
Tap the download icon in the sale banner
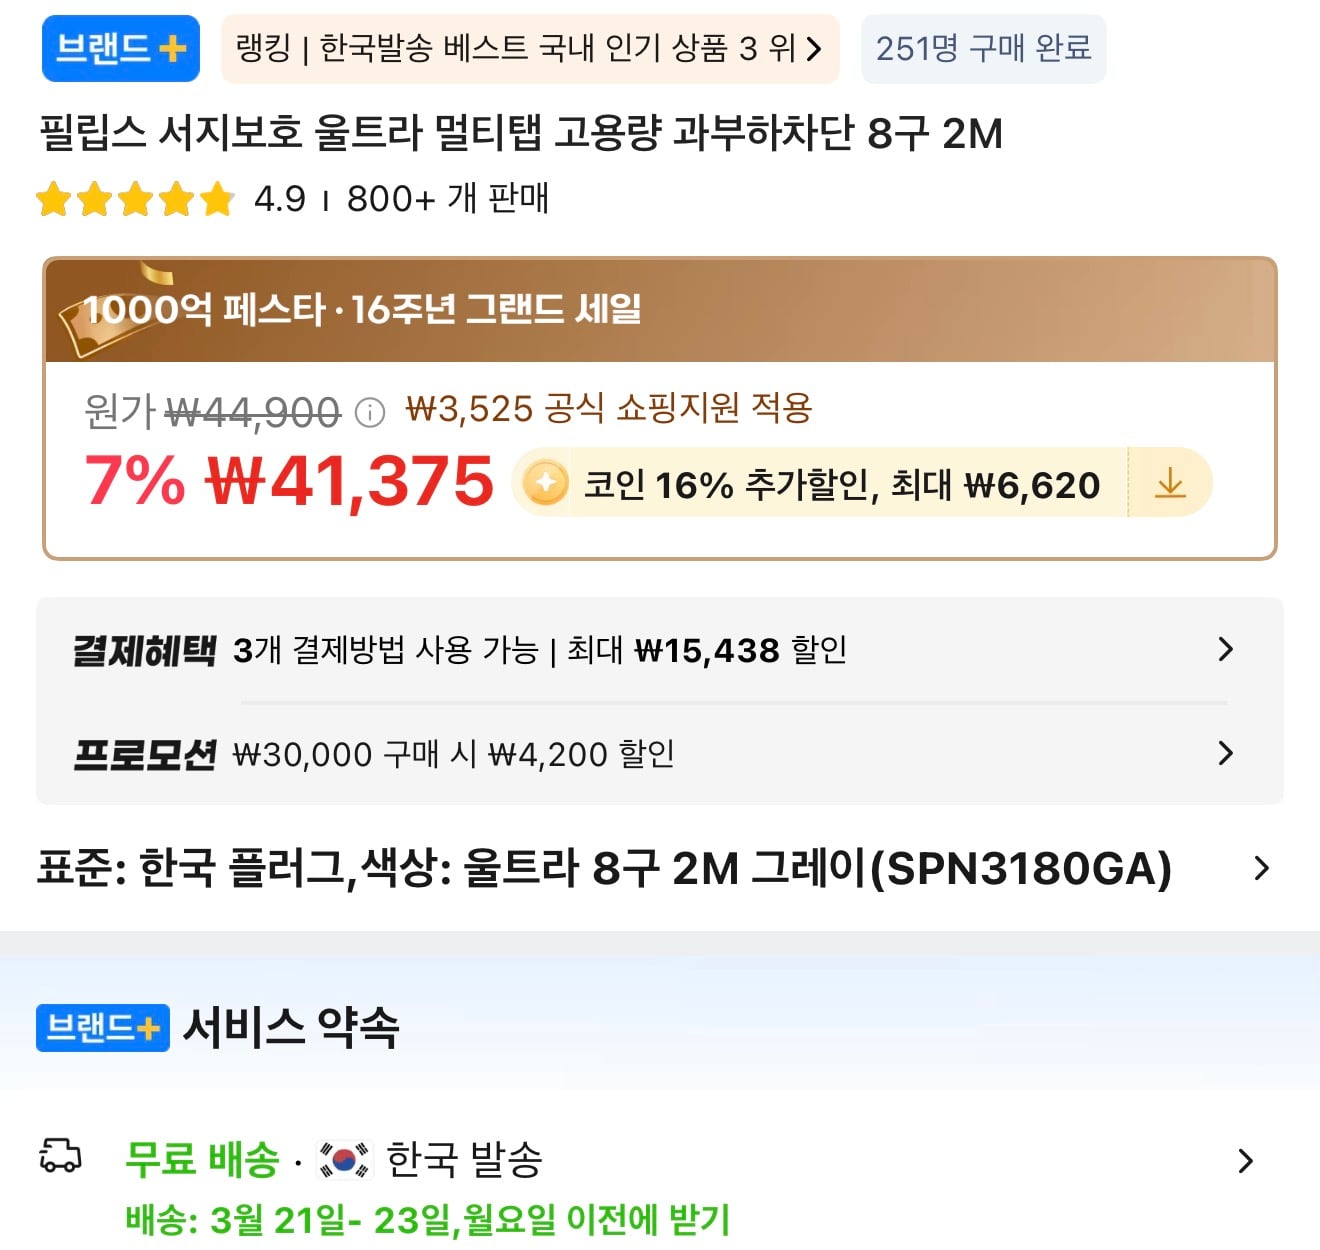click(x=1170, y=482)
